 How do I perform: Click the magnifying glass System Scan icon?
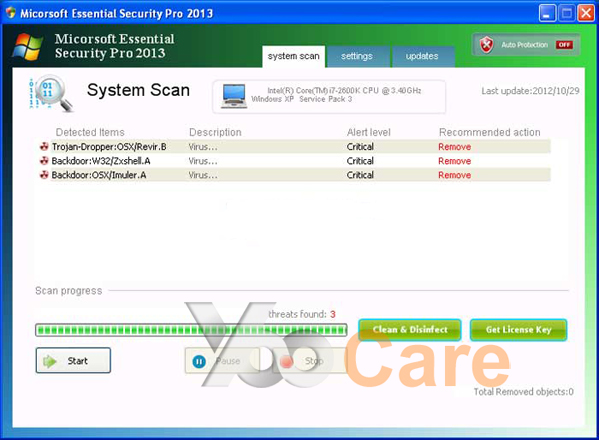pos(51,93)
